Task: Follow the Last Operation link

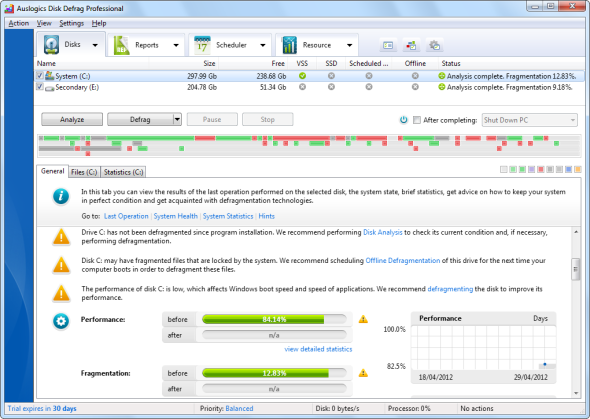Action: tap(126, 216)
